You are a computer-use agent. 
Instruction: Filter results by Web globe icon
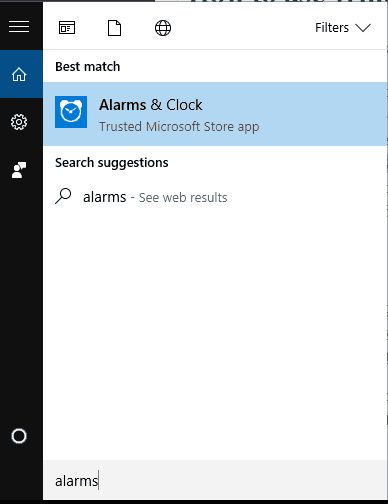[163, 28]
